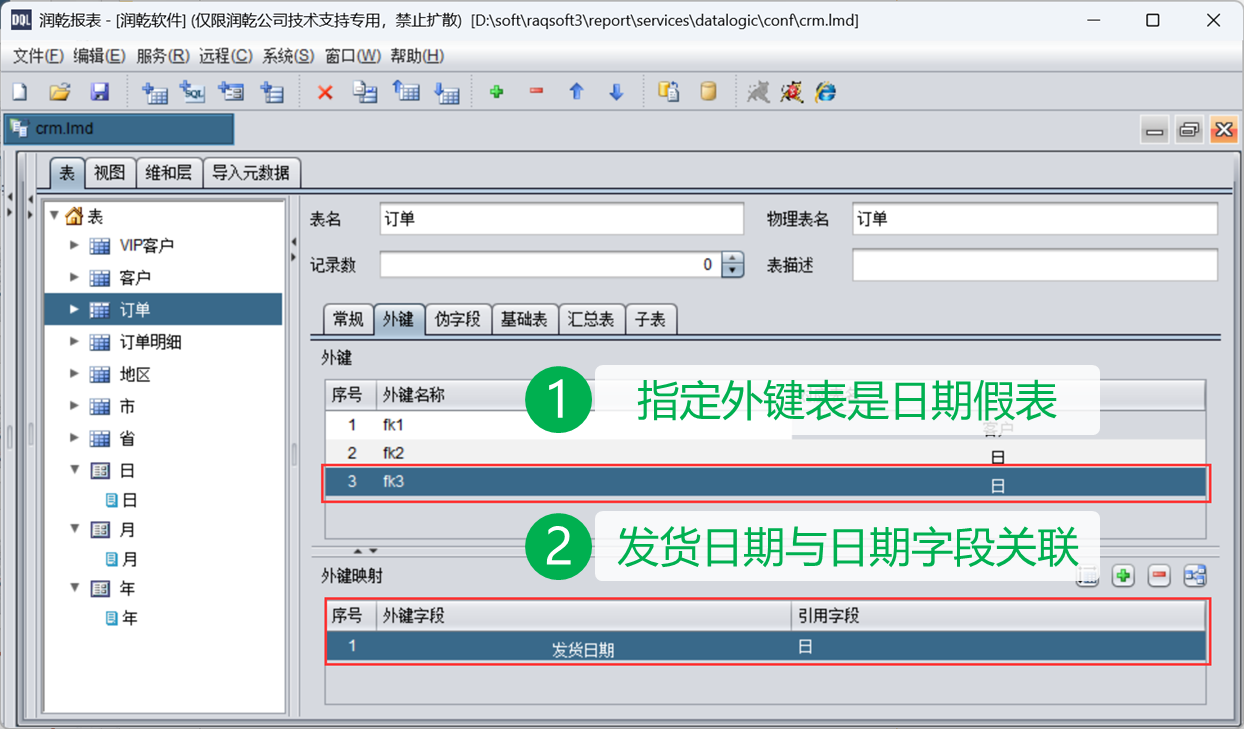Remove mapping row with 外键映射 red minus
Viewport: 1244px width, 729px height.
pos(1159,576)
